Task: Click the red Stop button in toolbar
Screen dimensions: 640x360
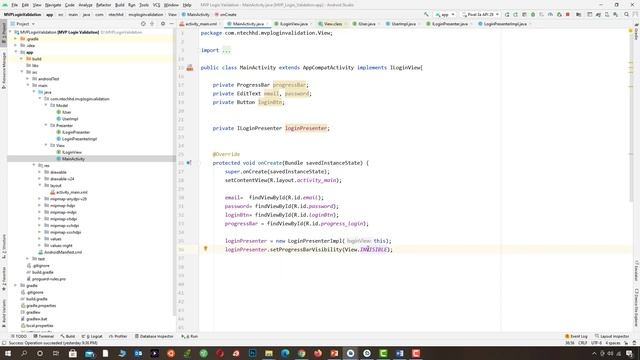Action: 568,14
